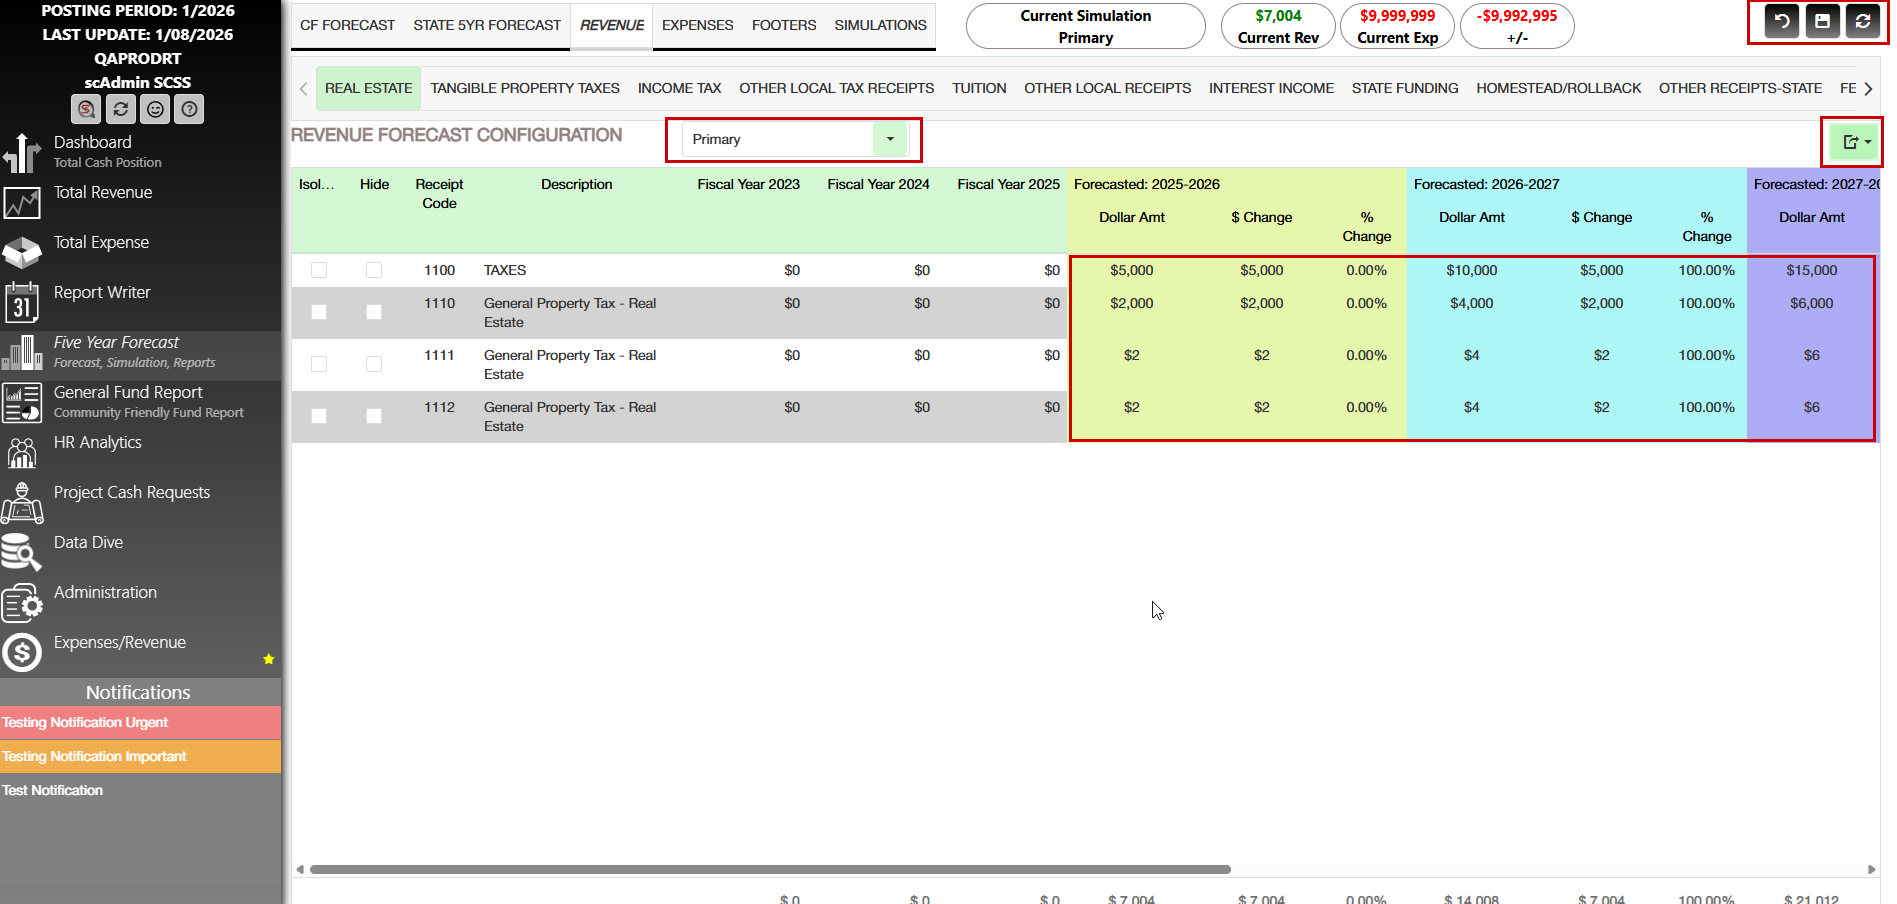Open Testing Notification Important

[x=140, y=756]
